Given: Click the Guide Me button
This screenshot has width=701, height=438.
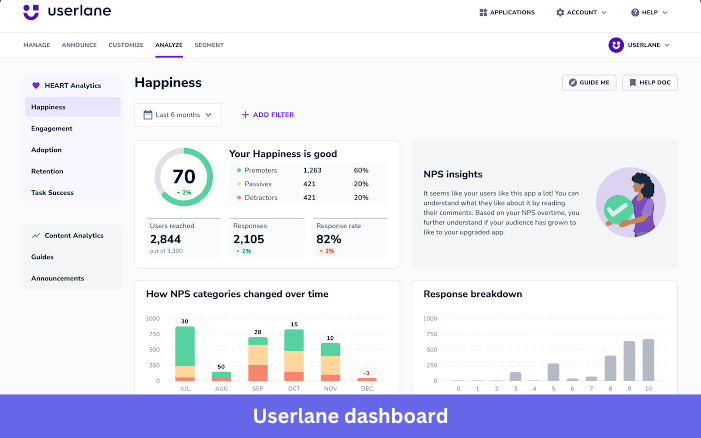Looking at the screenshot, I should click(589, 83).
